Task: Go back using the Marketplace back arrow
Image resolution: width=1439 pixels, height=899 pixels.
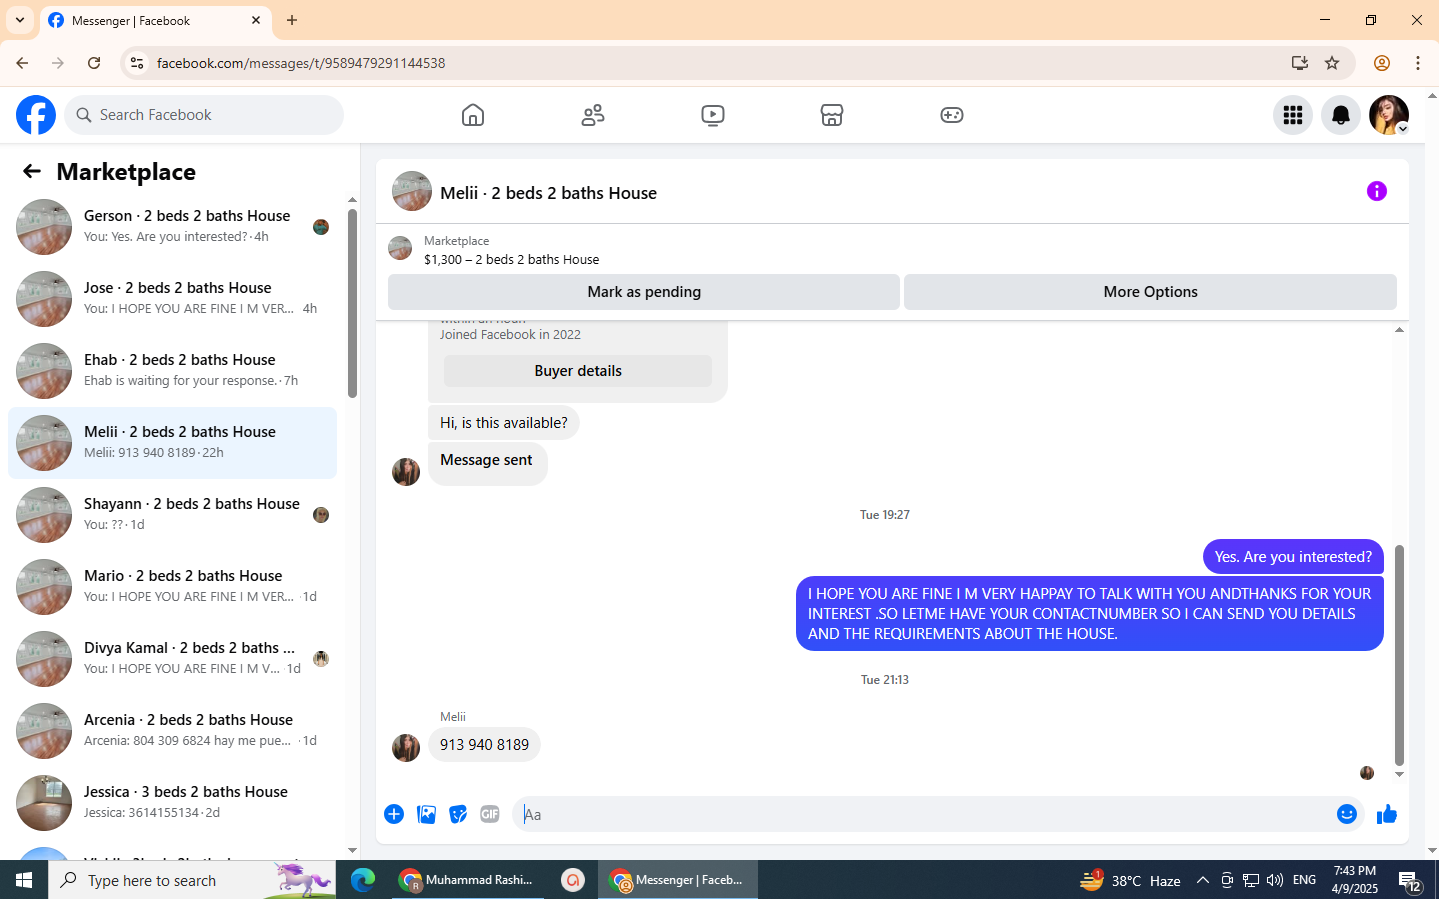Action: pos(32,171)
